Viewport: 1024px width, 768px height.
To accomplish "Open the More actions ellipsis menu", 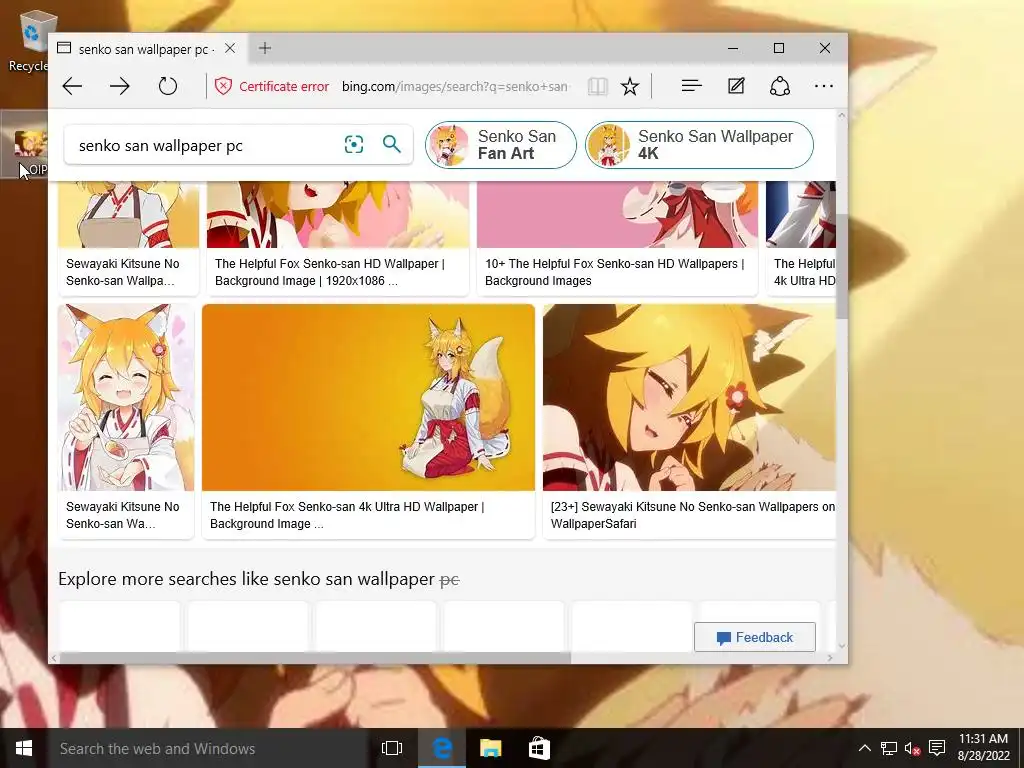I will (x=824, y=86).
